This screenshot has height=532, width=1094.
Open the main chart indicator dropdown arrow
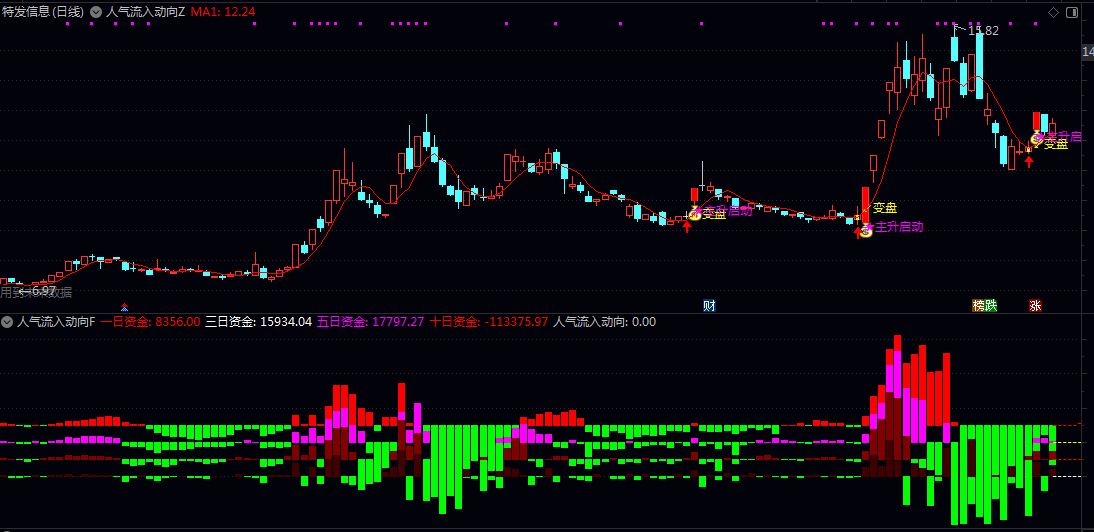coord(96,12)
